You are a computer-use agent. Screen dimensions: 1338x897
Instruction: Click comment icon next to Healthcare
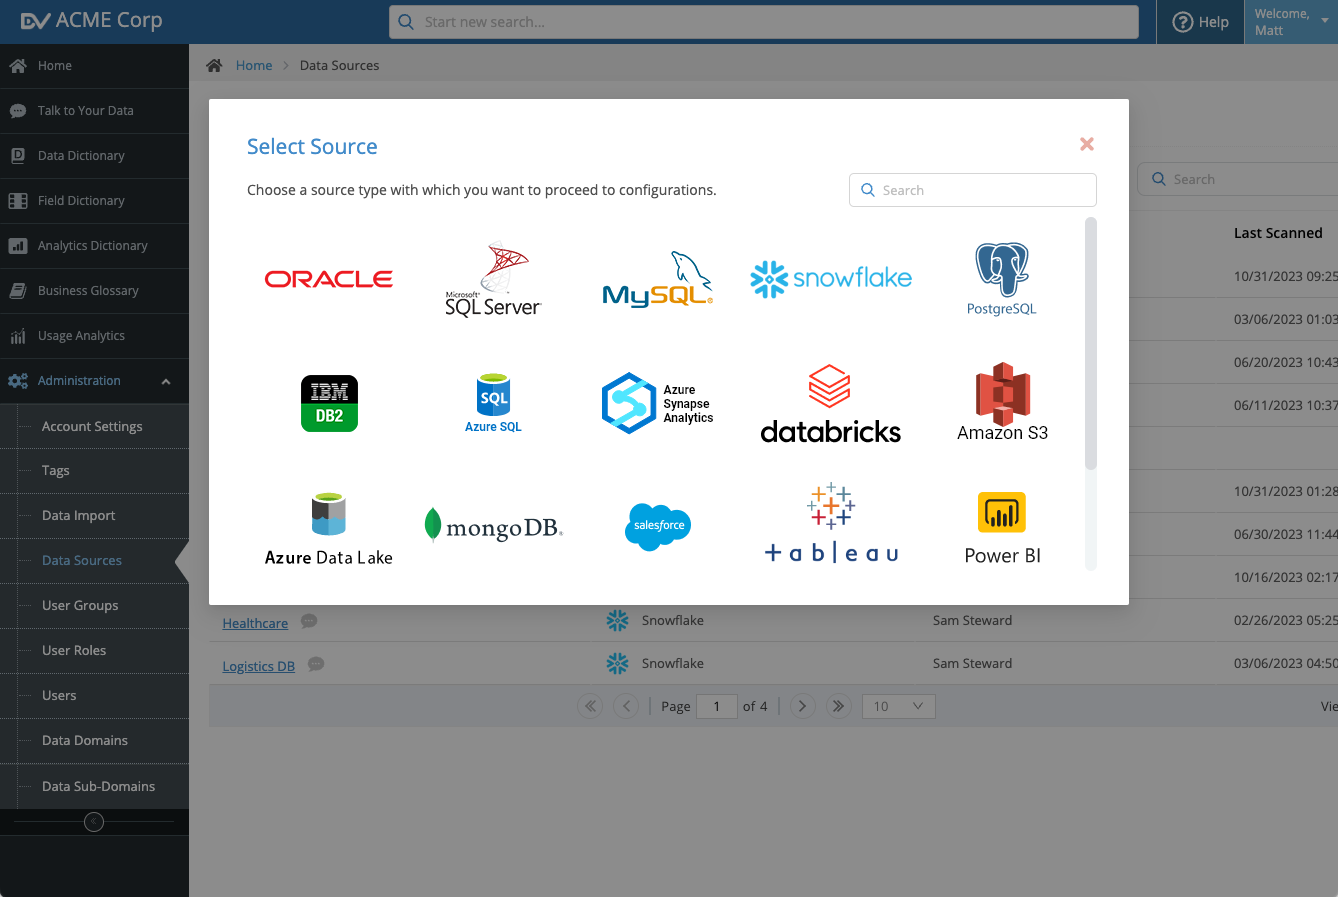click(310, 621)
